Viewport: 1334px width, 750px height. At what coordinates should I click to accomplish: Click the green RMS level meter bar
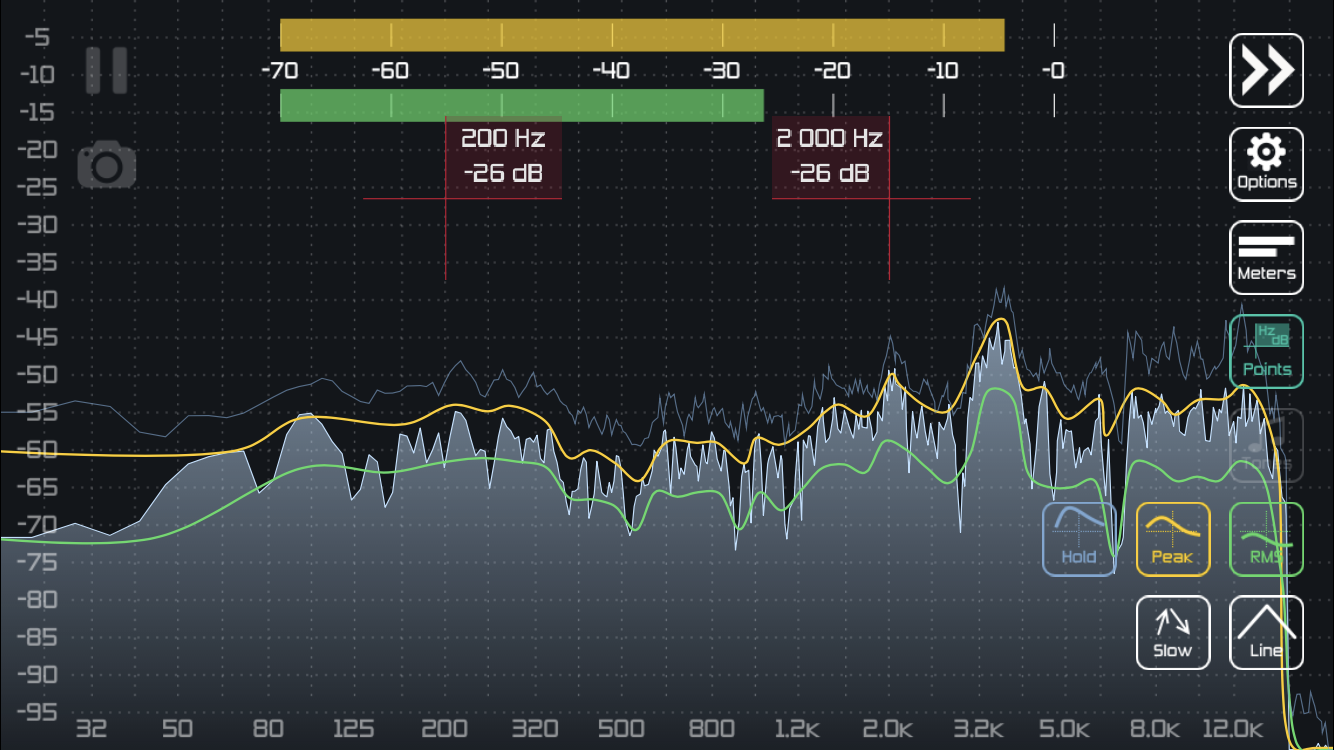point(522,105)
